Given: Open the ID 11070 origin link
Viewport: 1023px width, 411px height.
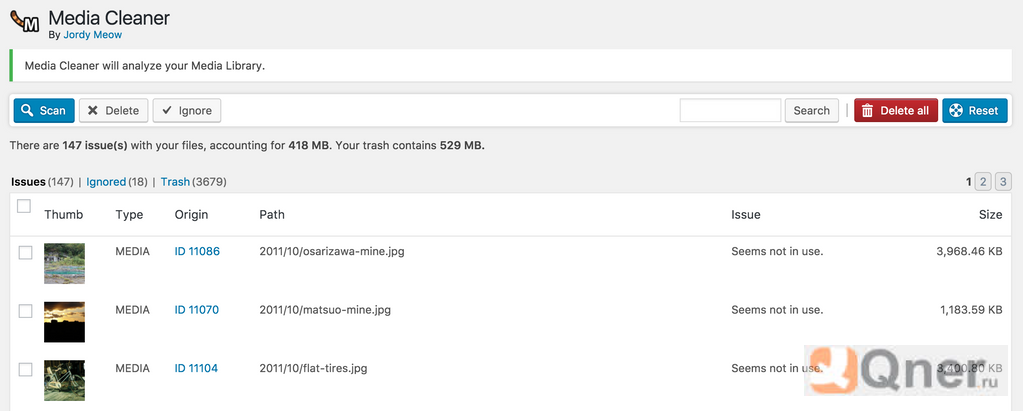Looking at the screenshot, I should click(197, 310).
